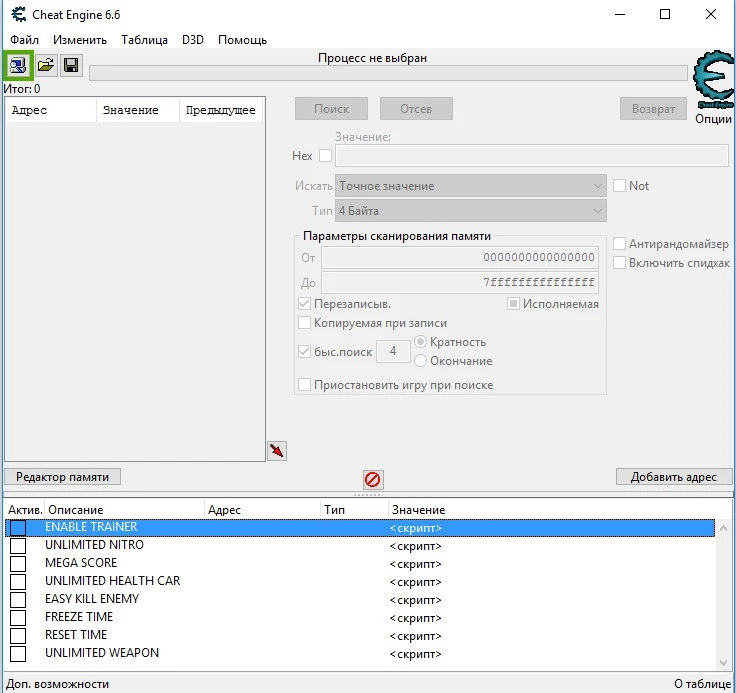Viewport: 736px width, 693px height.
Task: Open the process list icon
Action: [x=18, y=65]
